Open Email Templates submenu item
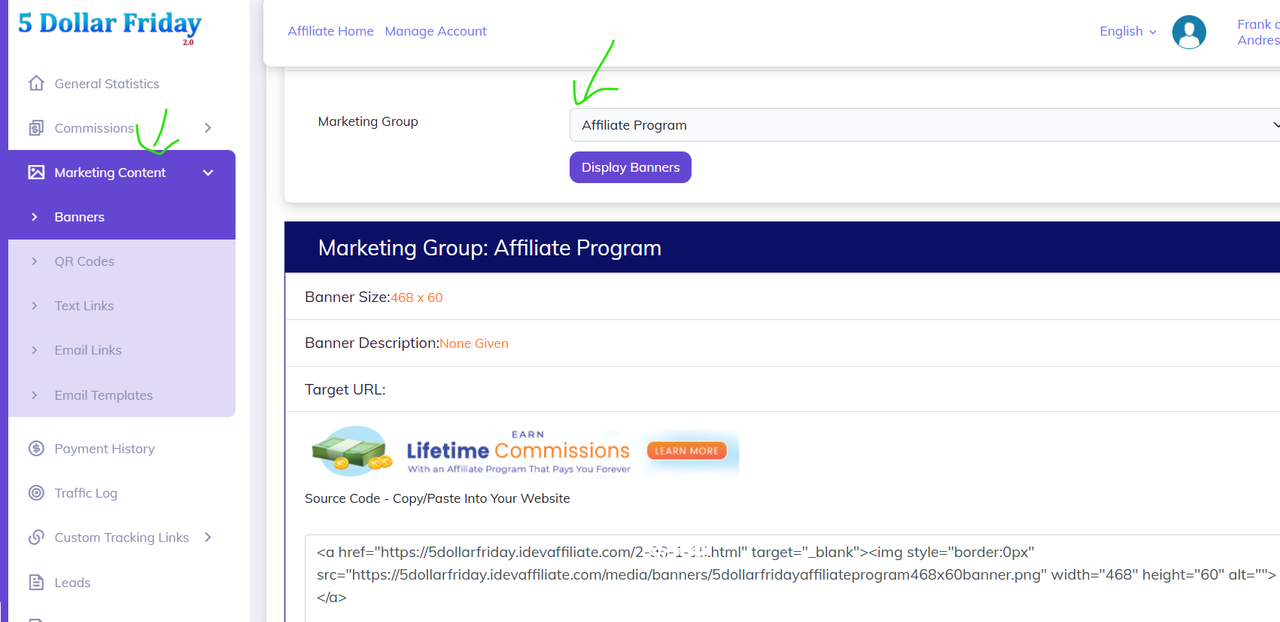The image size is (1280, 622). [104, 395]
